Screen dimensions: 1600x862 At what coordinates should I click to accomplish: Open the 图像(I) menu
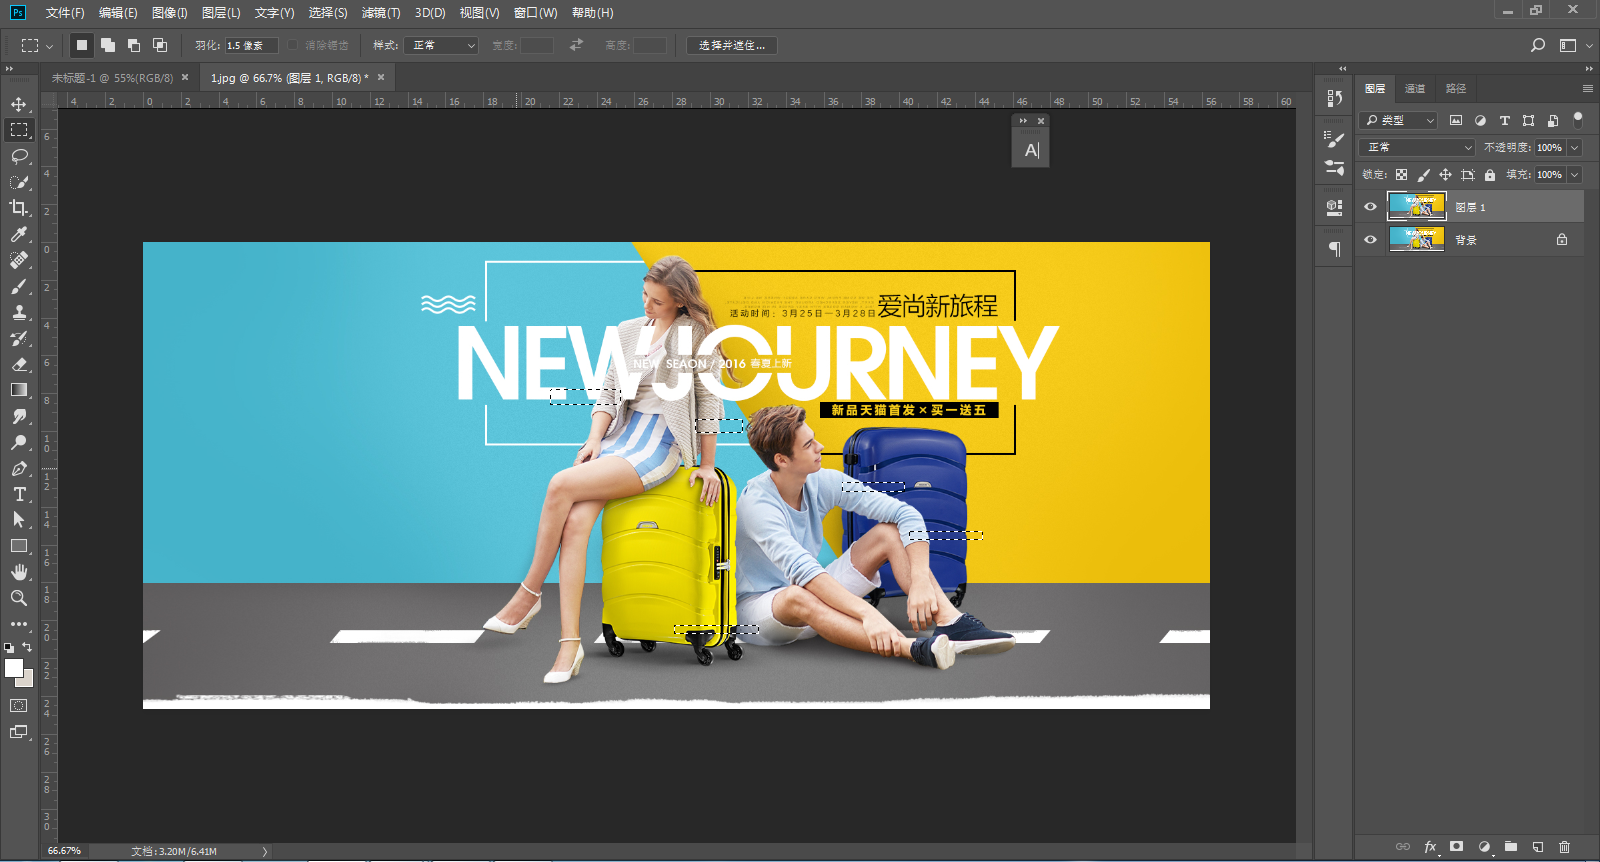tap(170, 13)
